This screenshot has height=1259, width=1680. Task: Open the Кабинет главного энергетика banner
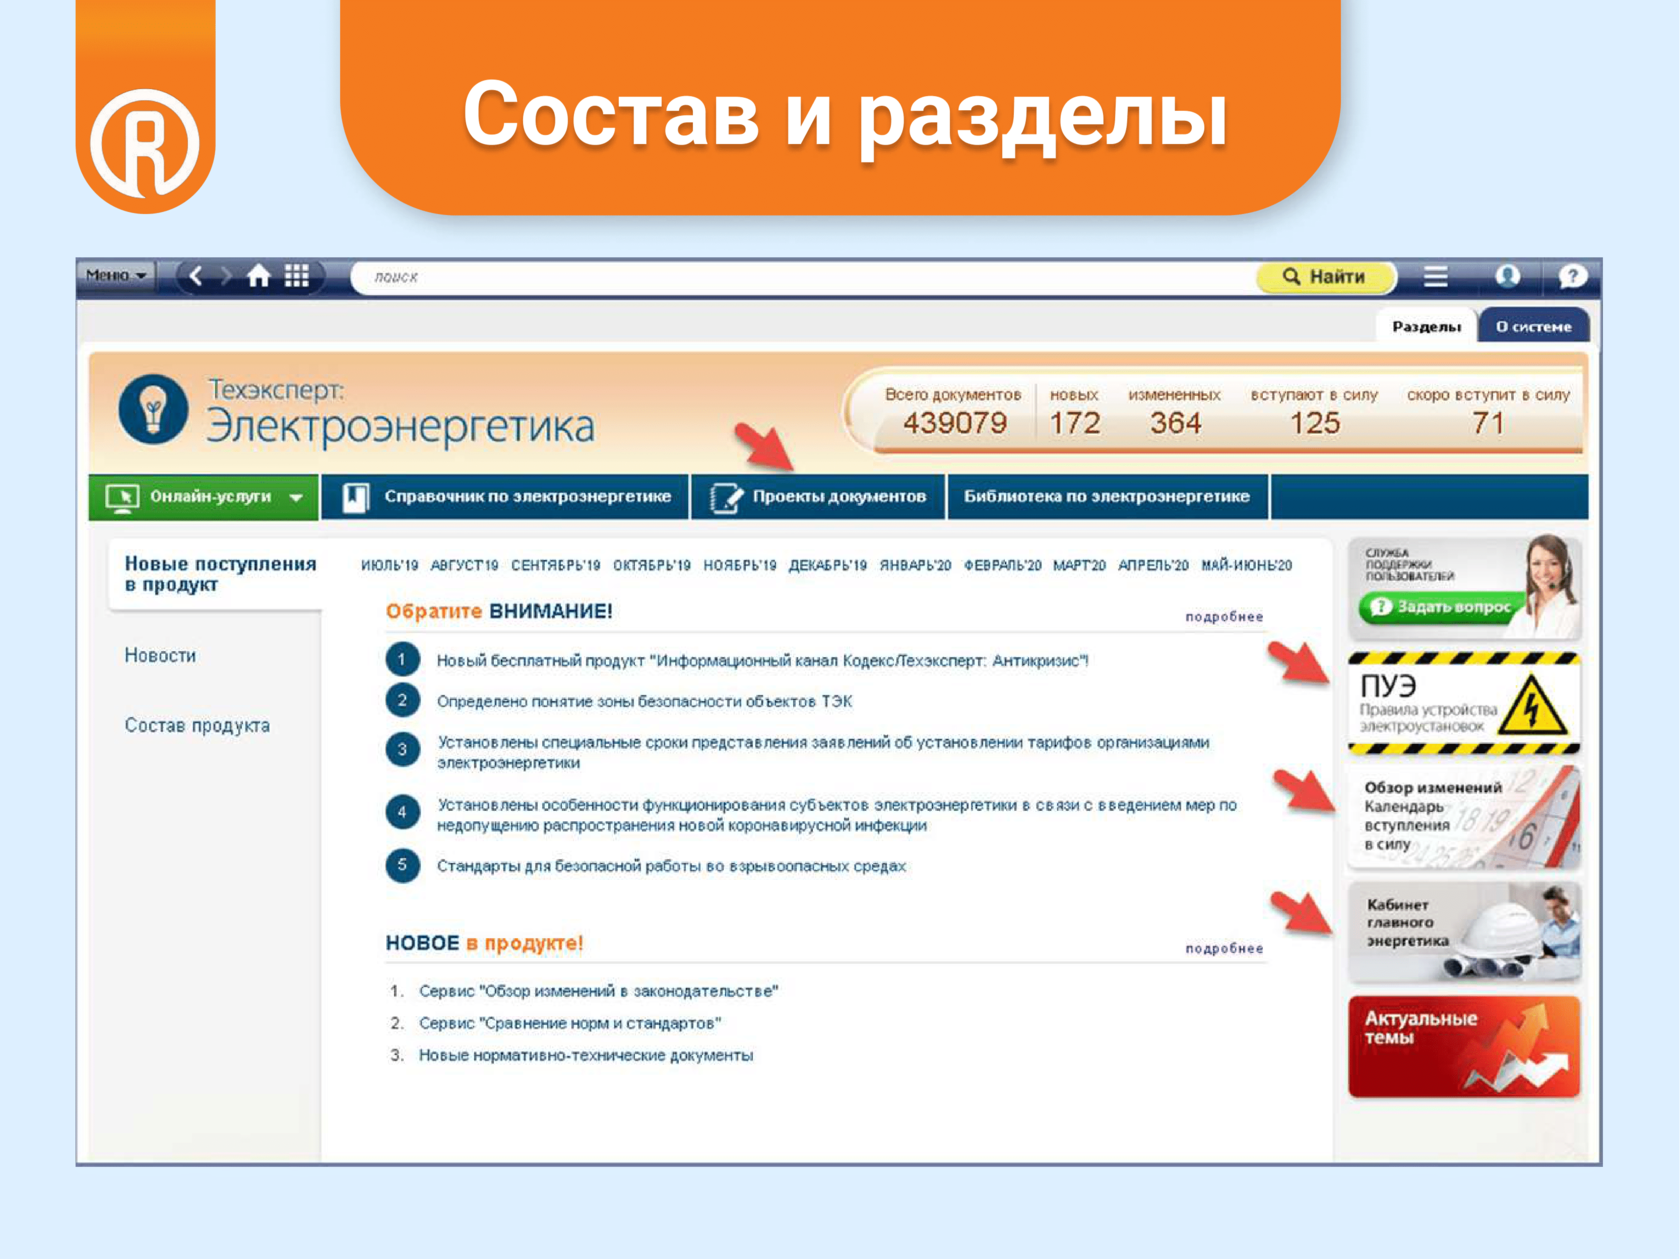click(x=1464, y=931)
